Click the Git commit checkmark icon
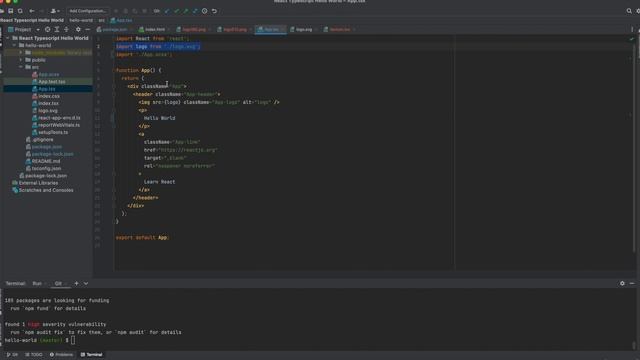The height and width of the screenshot is (360, 640). 176,11
